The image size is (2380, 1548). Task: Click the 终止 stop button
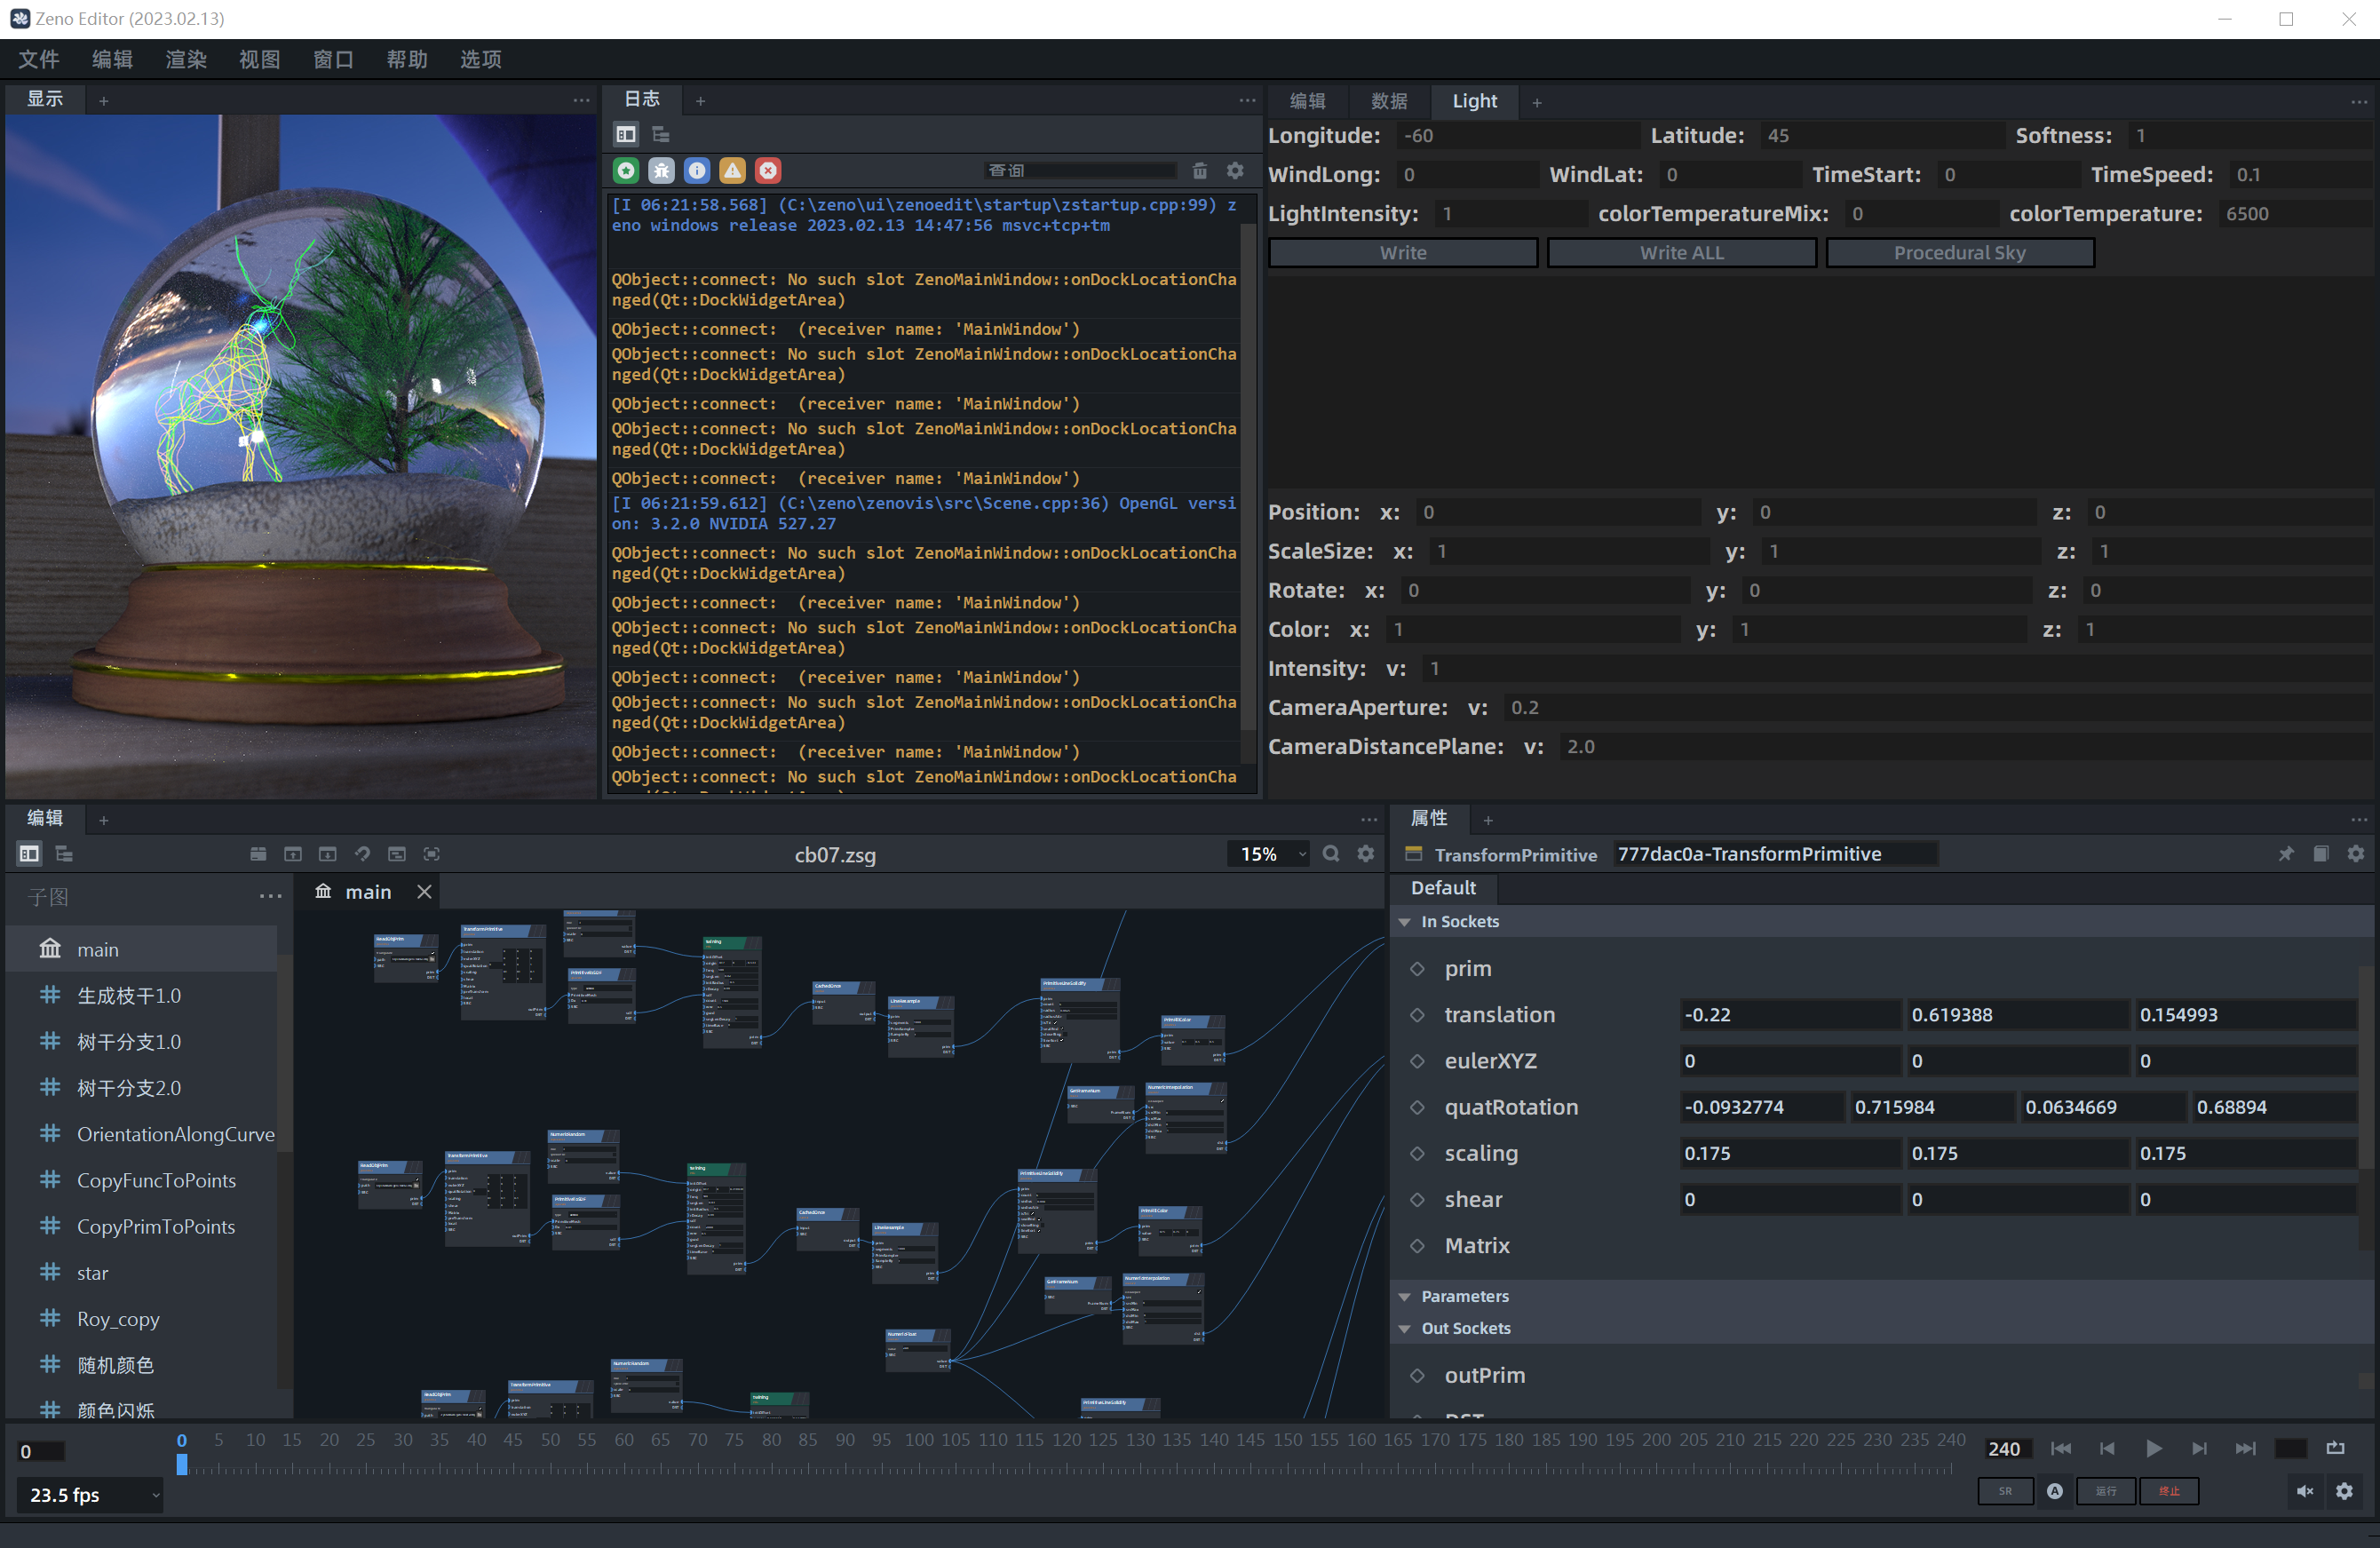(2169, 1491)
